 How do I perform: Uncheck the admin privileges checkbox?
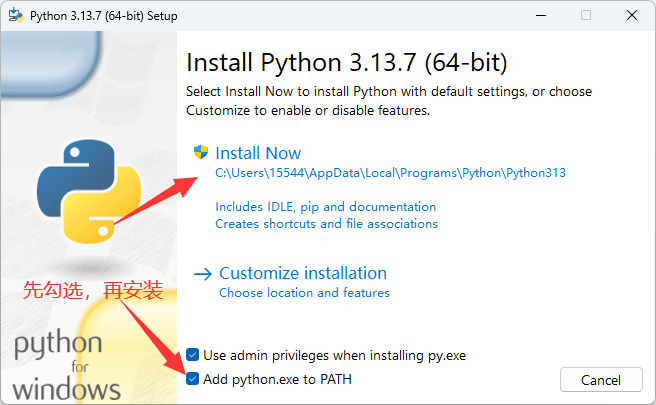coord(192,355)
